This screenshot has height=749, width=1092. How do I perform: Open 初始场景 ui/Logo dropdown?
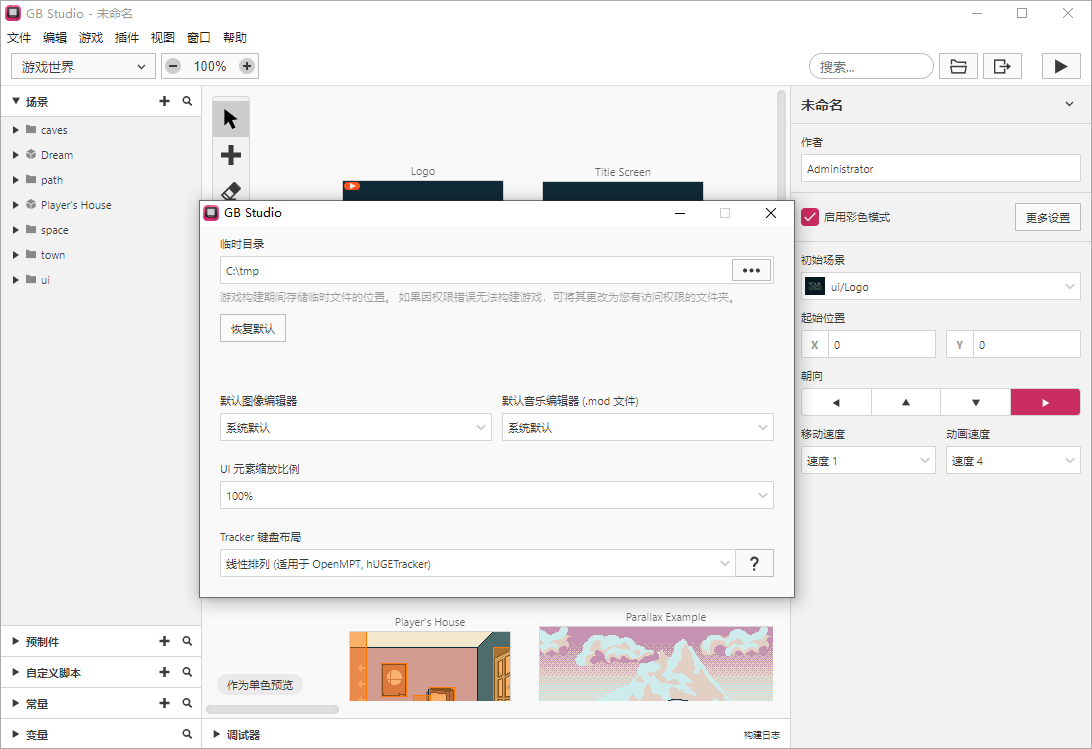point(940,286)
